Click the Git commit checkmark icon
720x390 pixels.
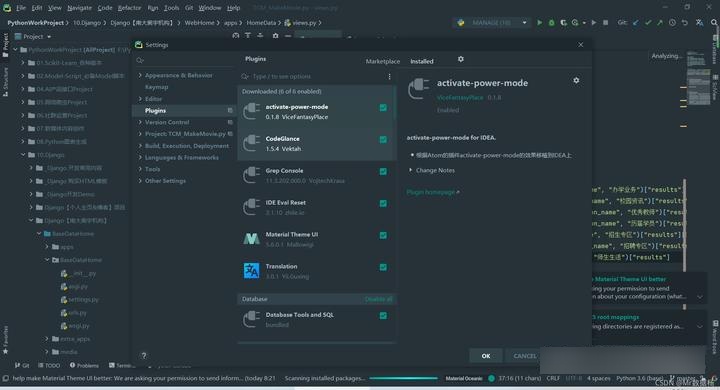pyautogui.click(x=647, y=23)
